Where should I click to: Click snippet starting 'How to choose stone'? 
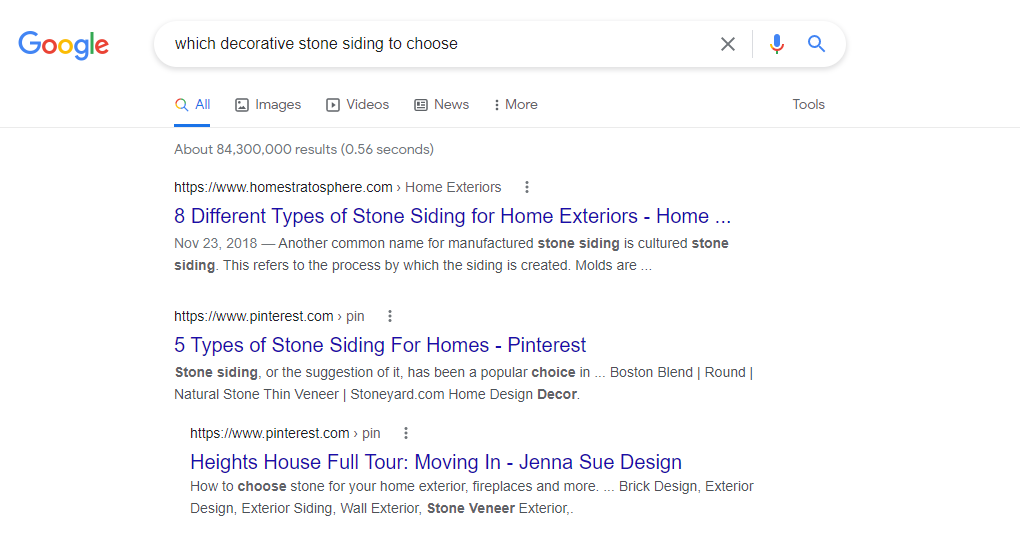(x=472, y=497)
